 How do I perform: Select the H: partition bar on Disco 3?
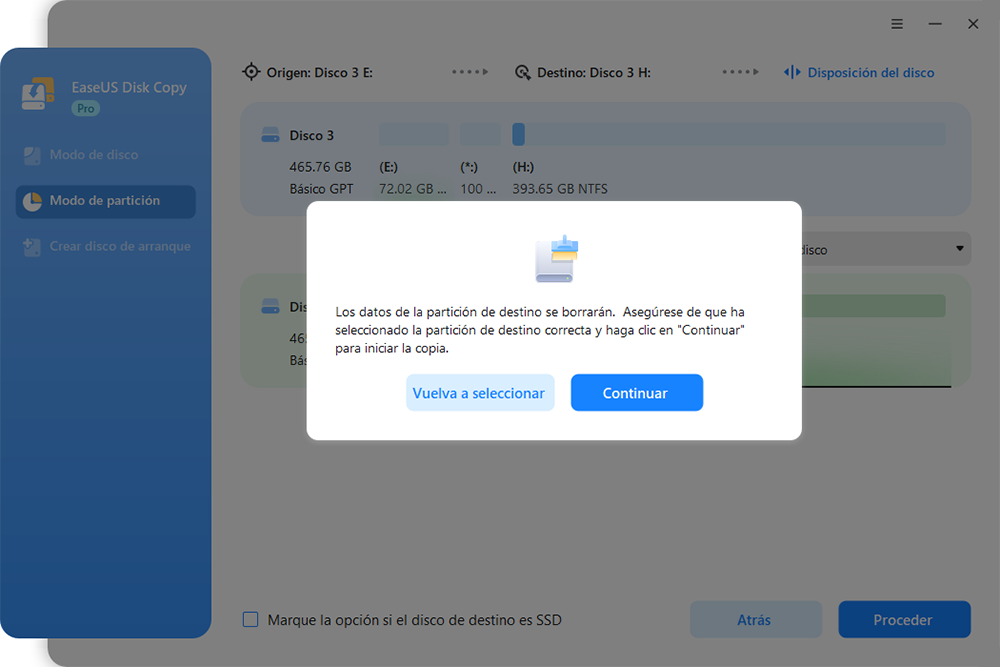(x=728, y=135)
